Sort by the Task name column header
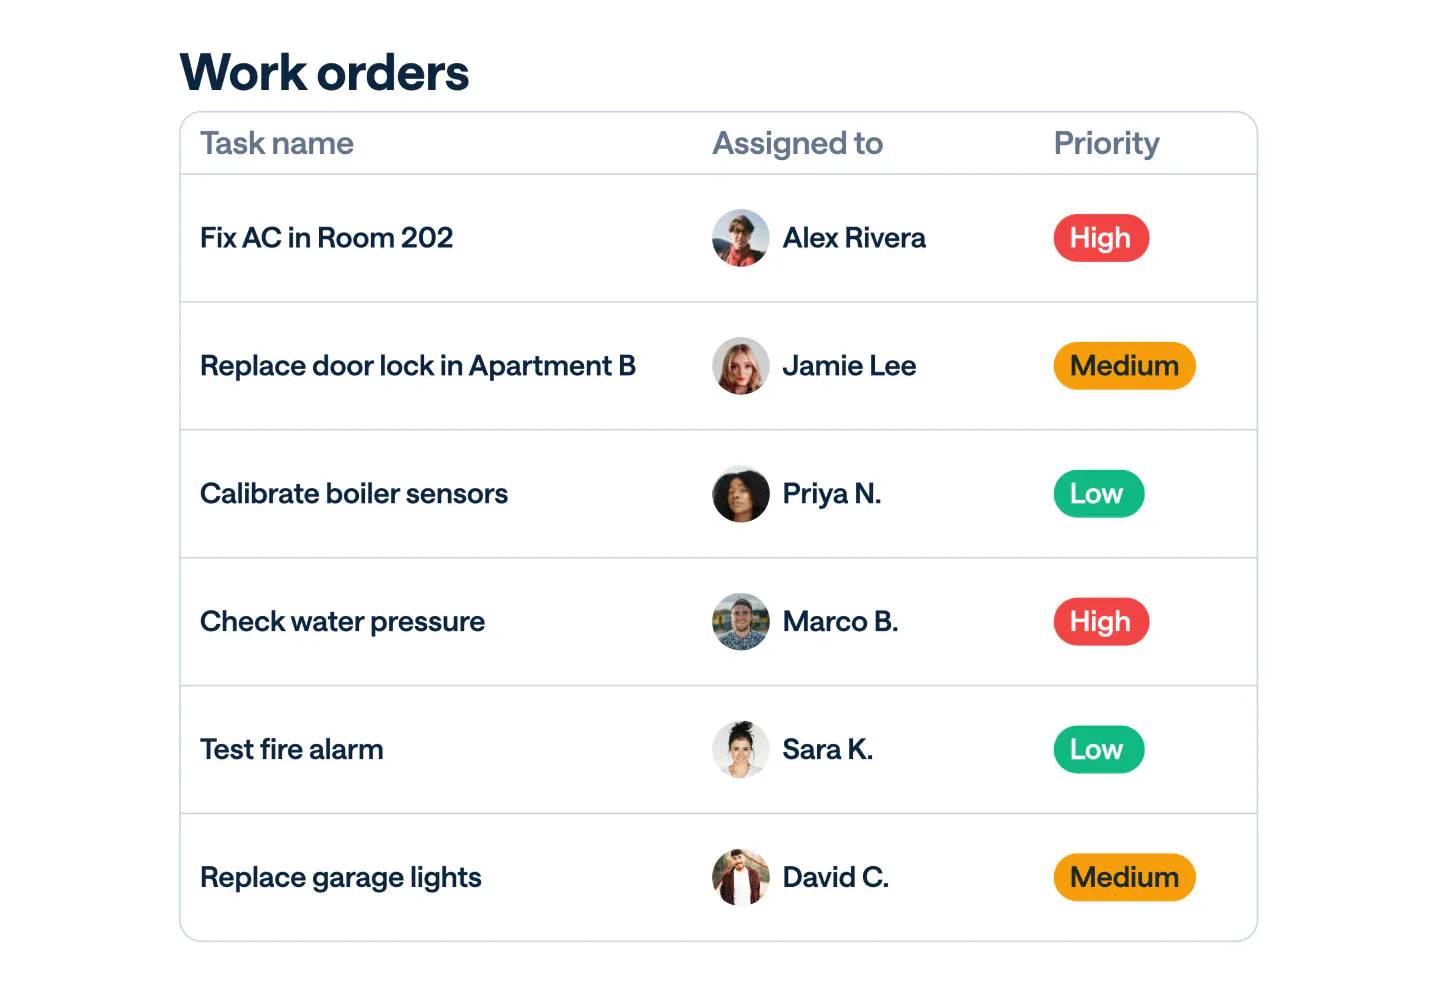This screenshot has width=1440, height=997. point(277,144)
